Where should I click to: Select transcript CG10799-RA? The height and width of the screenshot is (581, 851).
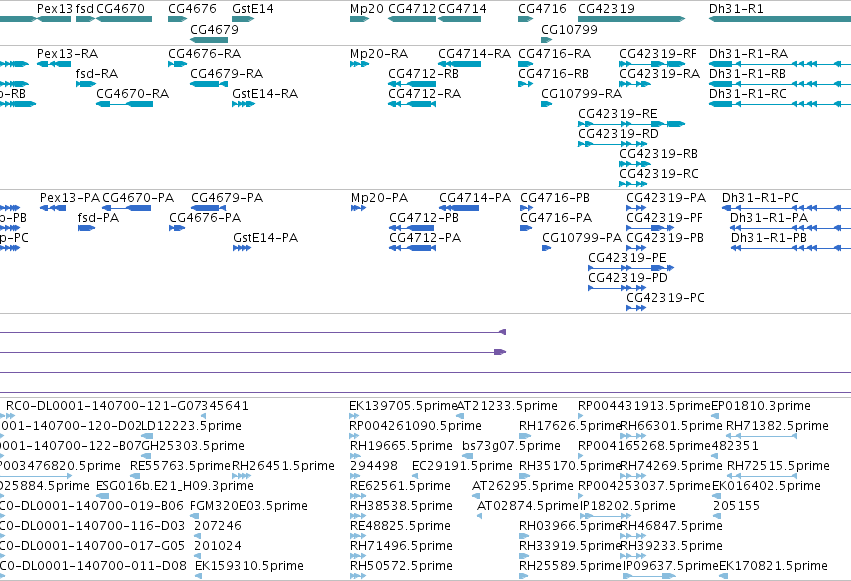[x=581, y=94]
